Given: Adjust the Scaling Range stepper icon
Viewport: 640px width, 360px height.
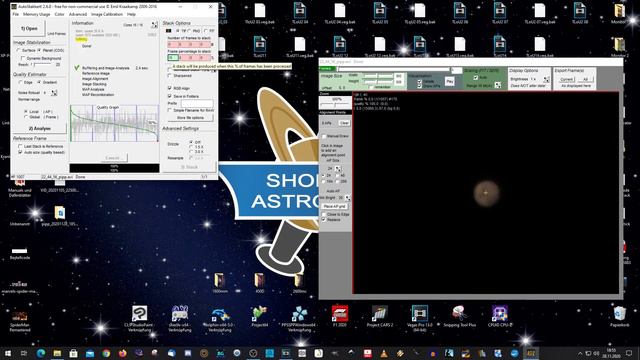Looking at the screenshot, I should (x=498, y=85).
